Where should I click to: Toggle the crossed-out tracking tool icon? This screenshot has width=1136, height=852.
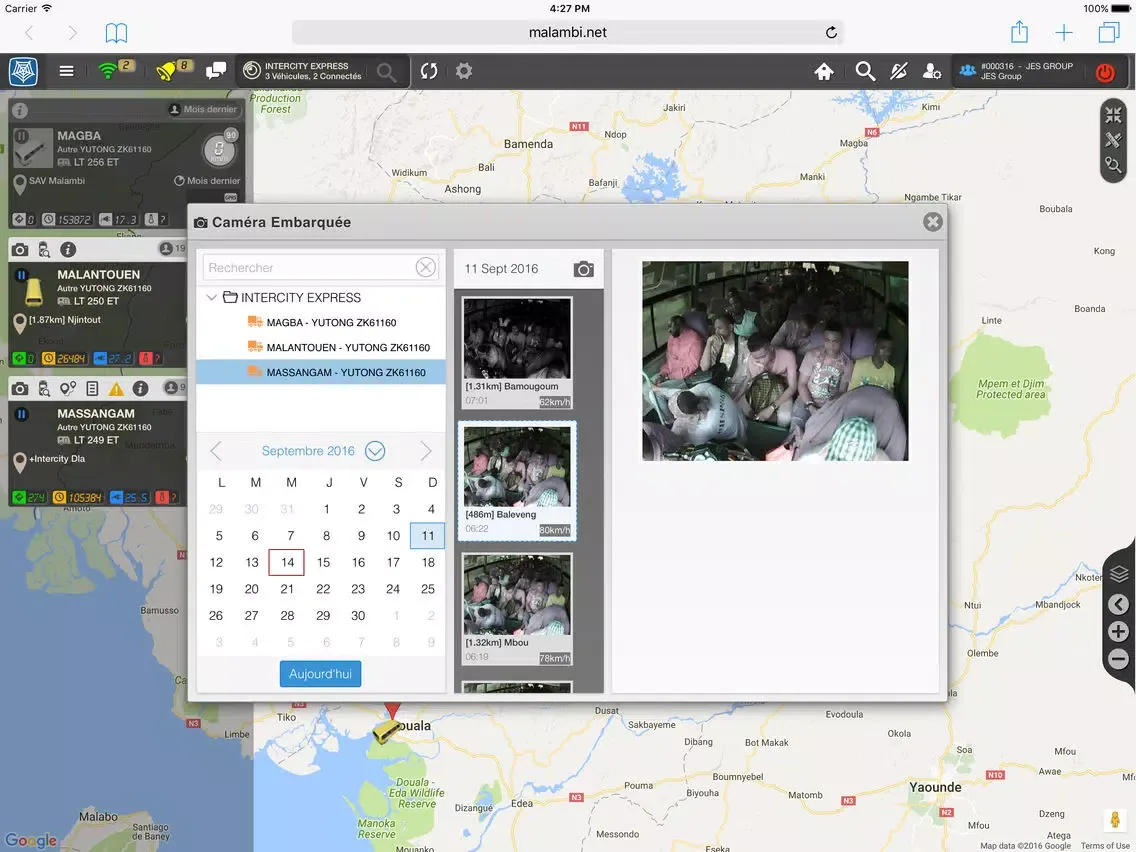point(898,71)
